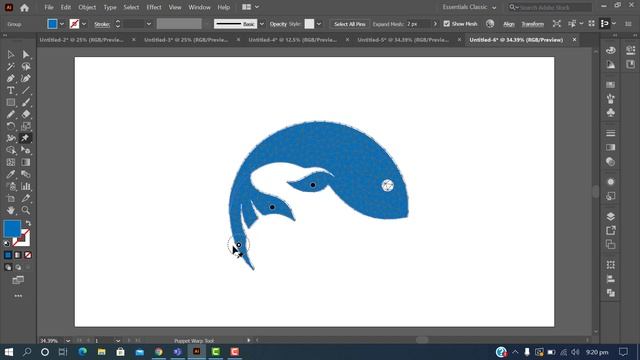Select the Gradient tool
The width and height of the screenshot is (640, 360).
pos(26,162)
